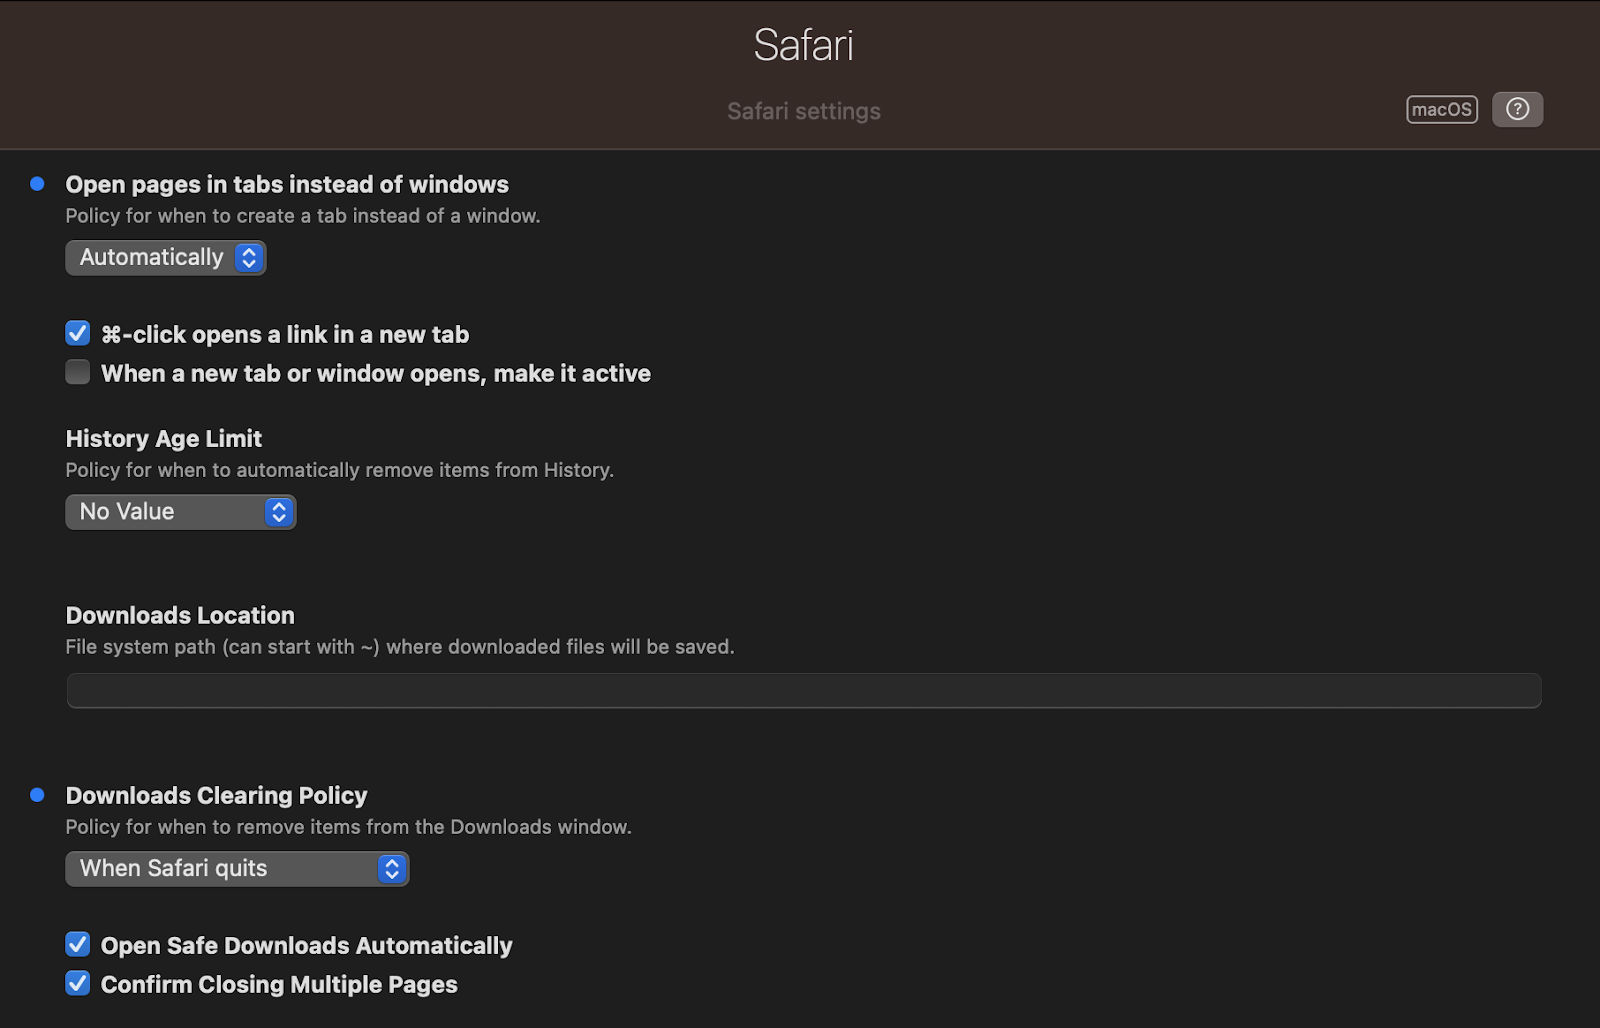Click blue dot beside Downloads Clearing Policy

(37, 795)
